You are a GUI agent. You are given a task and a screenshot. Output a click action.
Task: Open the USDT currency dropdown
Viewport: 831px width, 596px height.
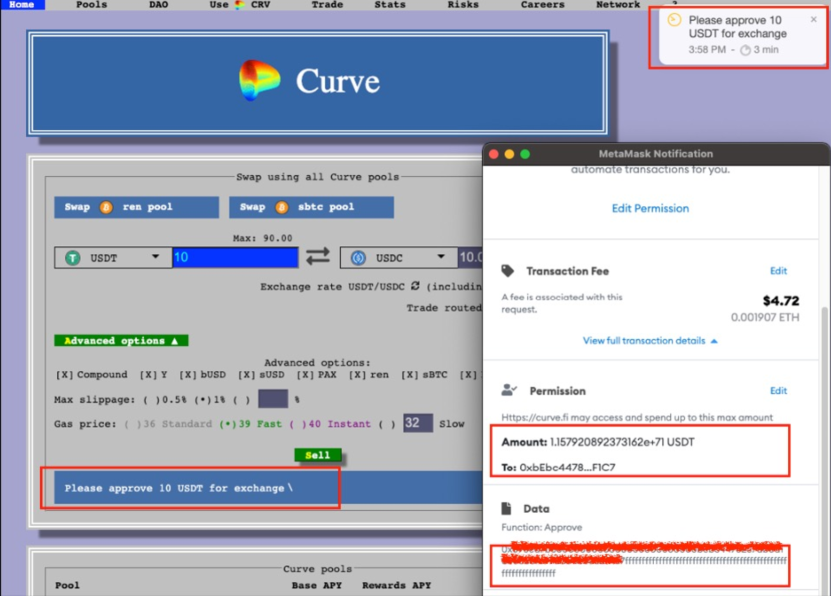113,258
